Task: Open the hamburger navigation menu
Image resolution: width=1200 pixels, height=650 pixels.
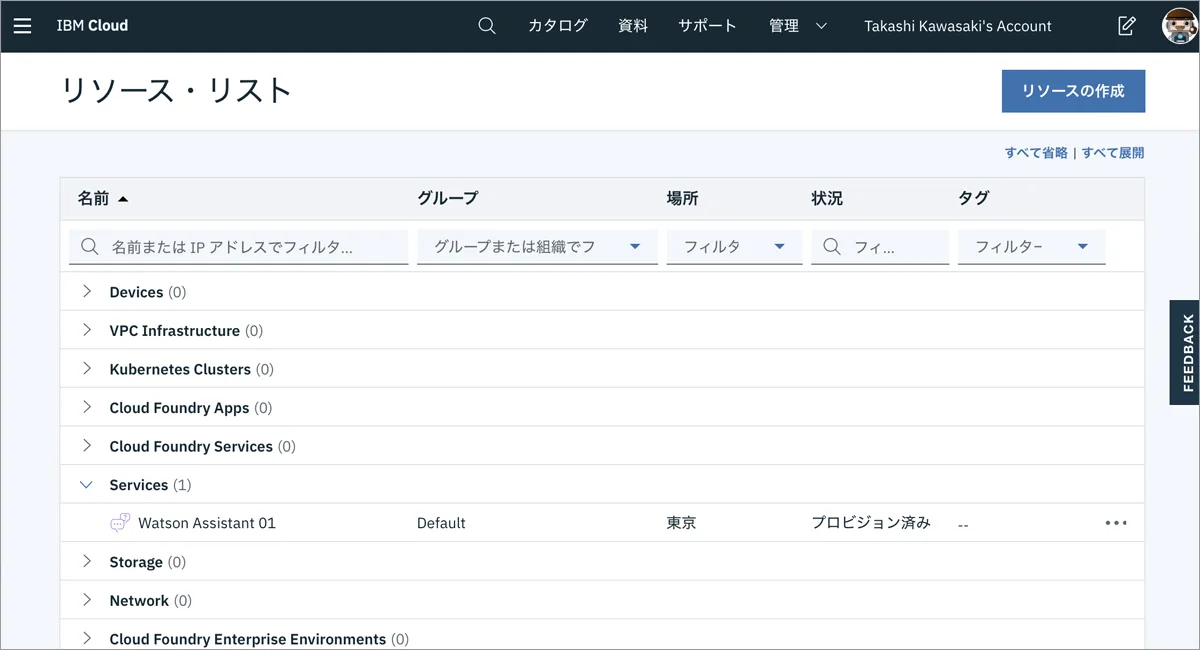Action: pyautogui.click(x=22, y=26)
